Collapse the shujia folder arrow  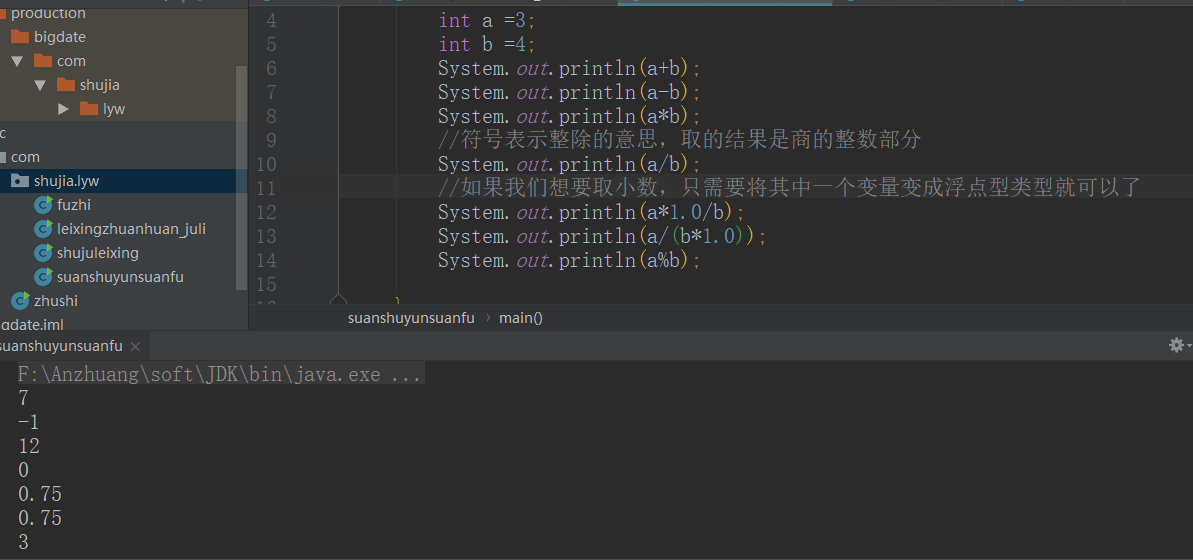[x=40, y=85]
